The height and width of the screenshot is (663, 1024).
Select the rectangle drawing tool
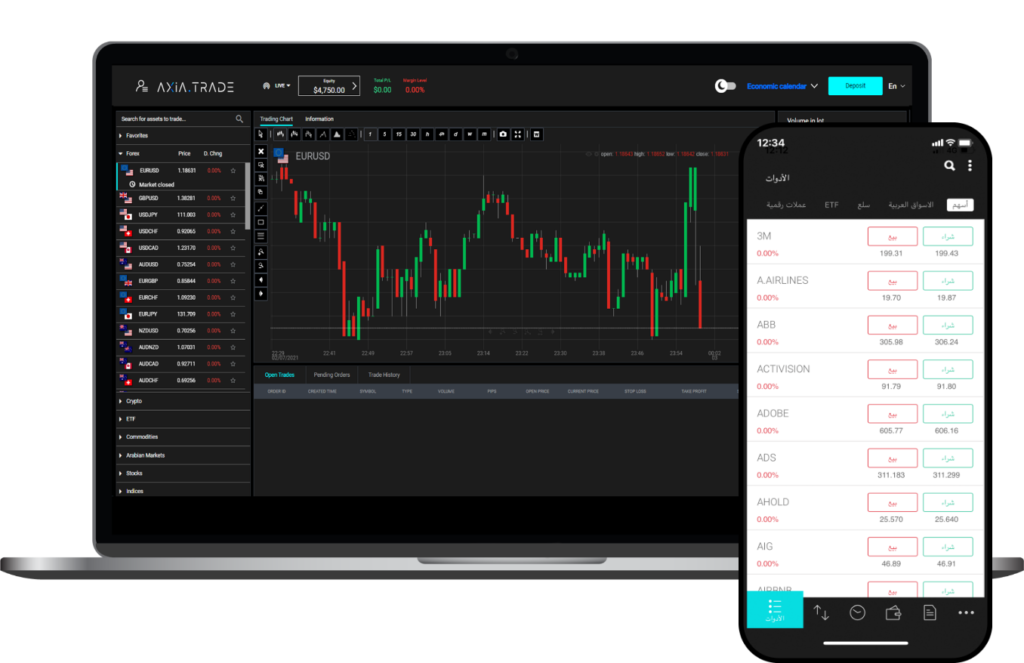(x=261, y=222)
